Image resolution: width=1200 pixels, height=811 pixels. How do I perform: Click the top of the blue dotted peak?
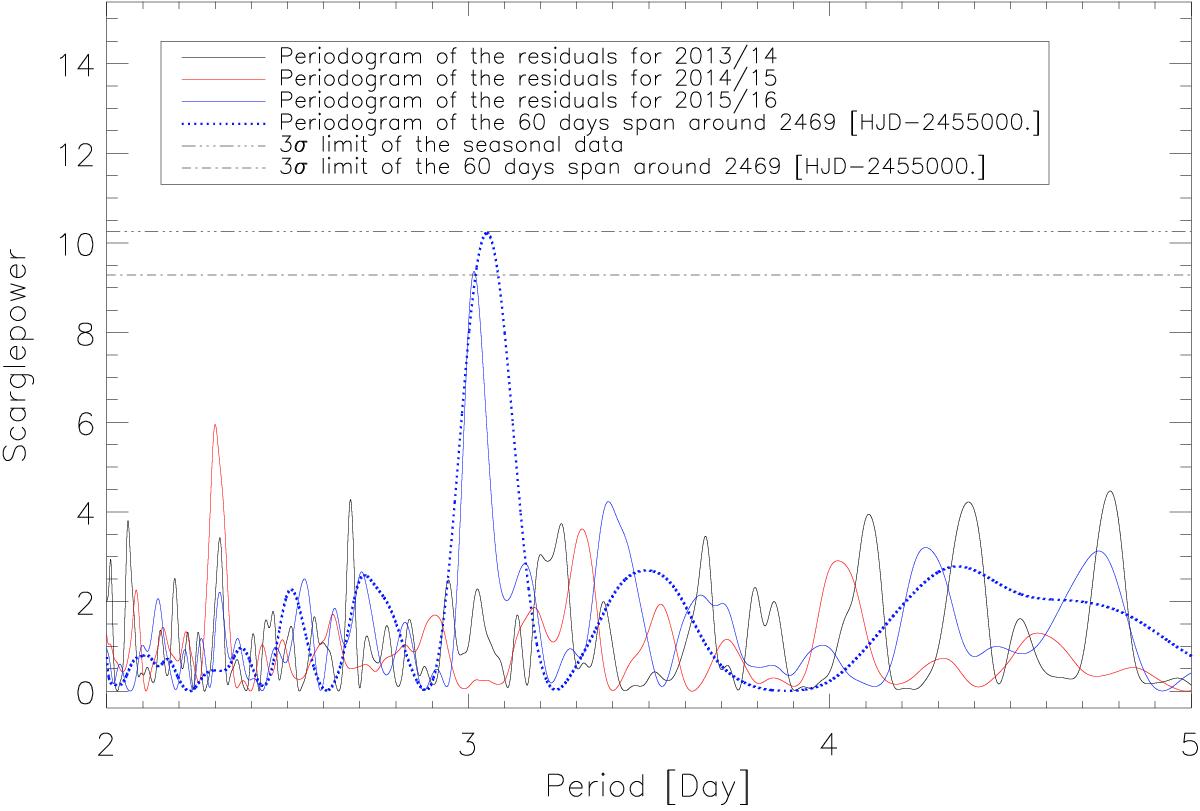(x=487, y=232)
